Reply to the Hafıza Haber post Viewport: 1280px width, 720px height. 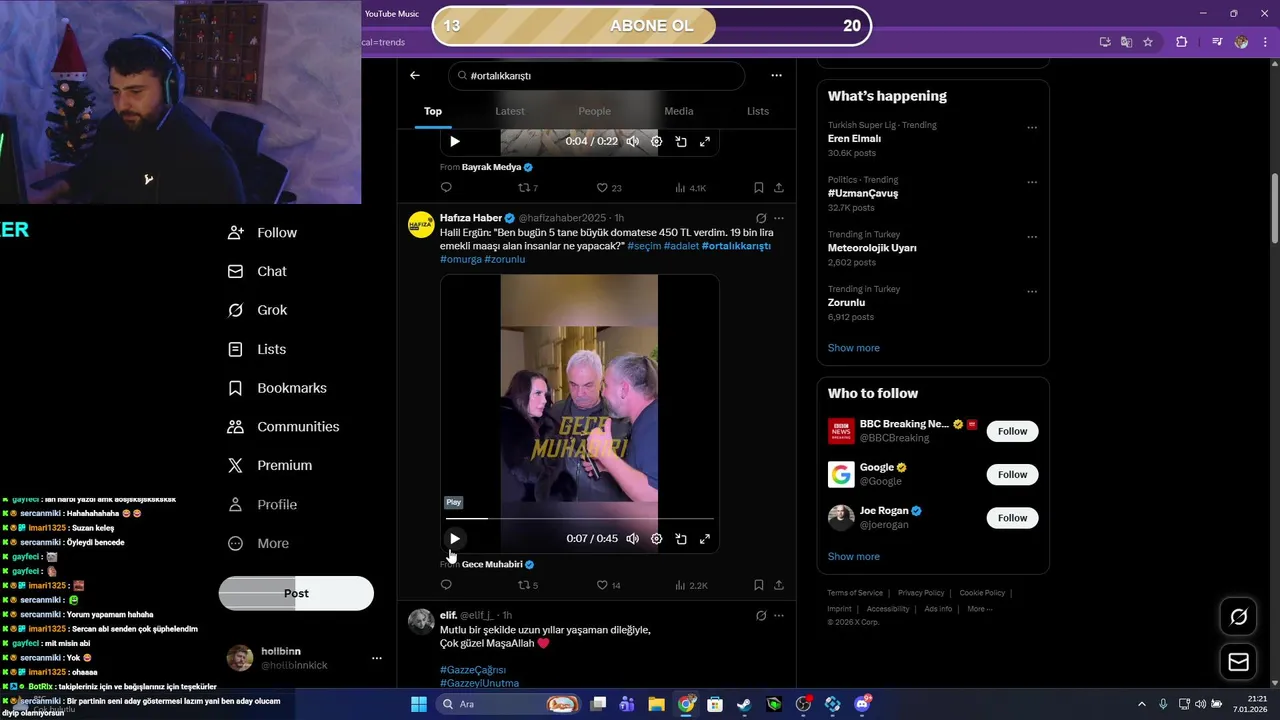point(446,585)
